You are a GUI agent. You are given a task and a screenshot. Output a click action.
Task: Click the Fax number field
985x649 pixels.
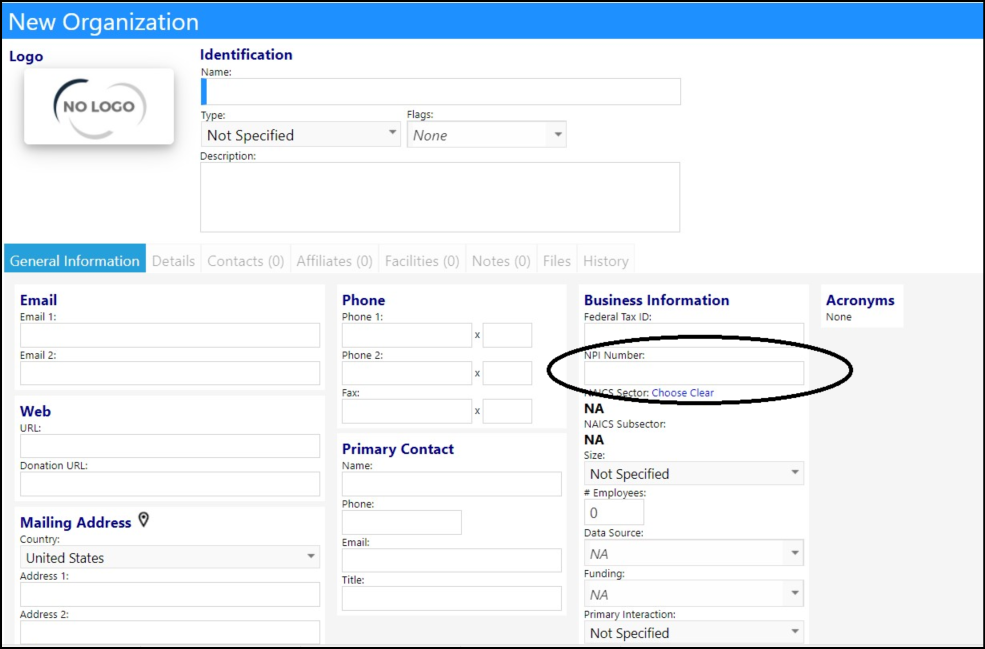tap(406, 411)
